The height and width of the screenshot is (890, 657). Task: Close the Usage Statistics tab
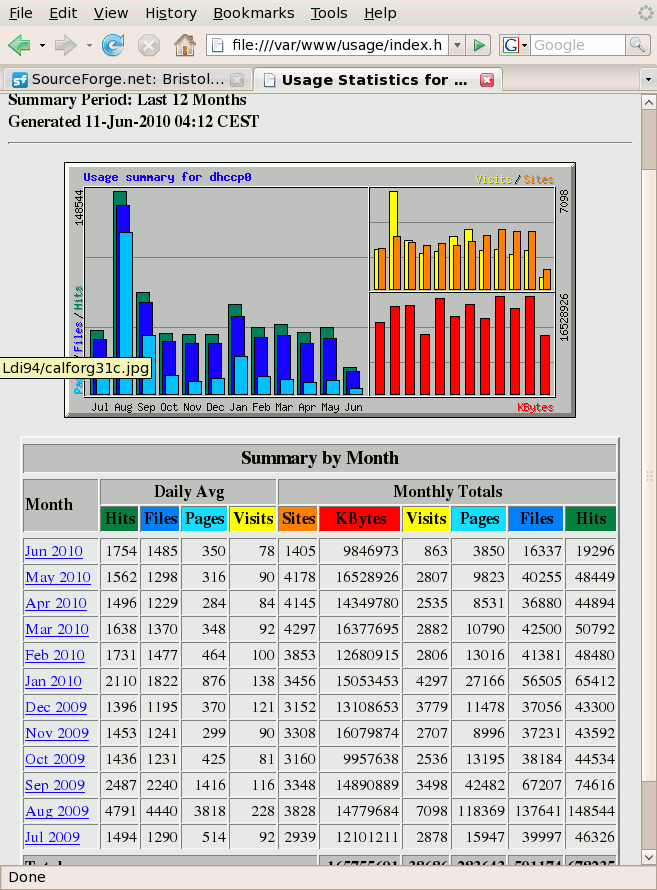click(487, 80)
